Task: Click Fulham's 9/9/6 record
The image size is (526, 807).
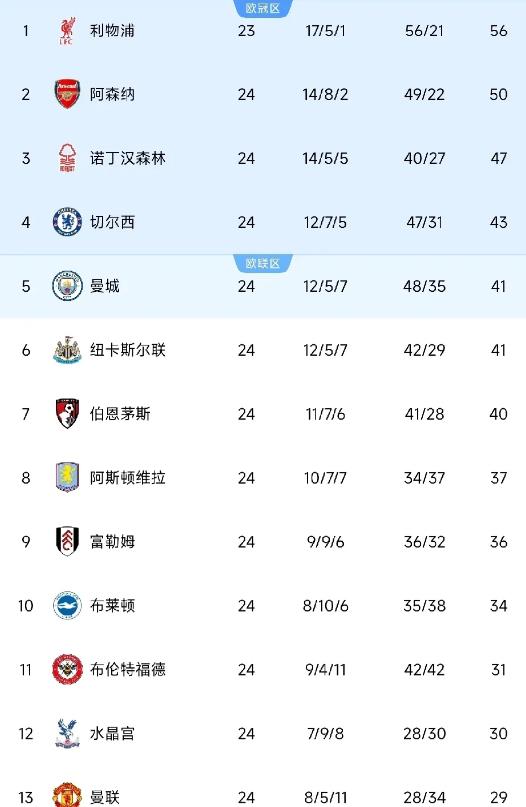Action: click(x=325, y=541)
